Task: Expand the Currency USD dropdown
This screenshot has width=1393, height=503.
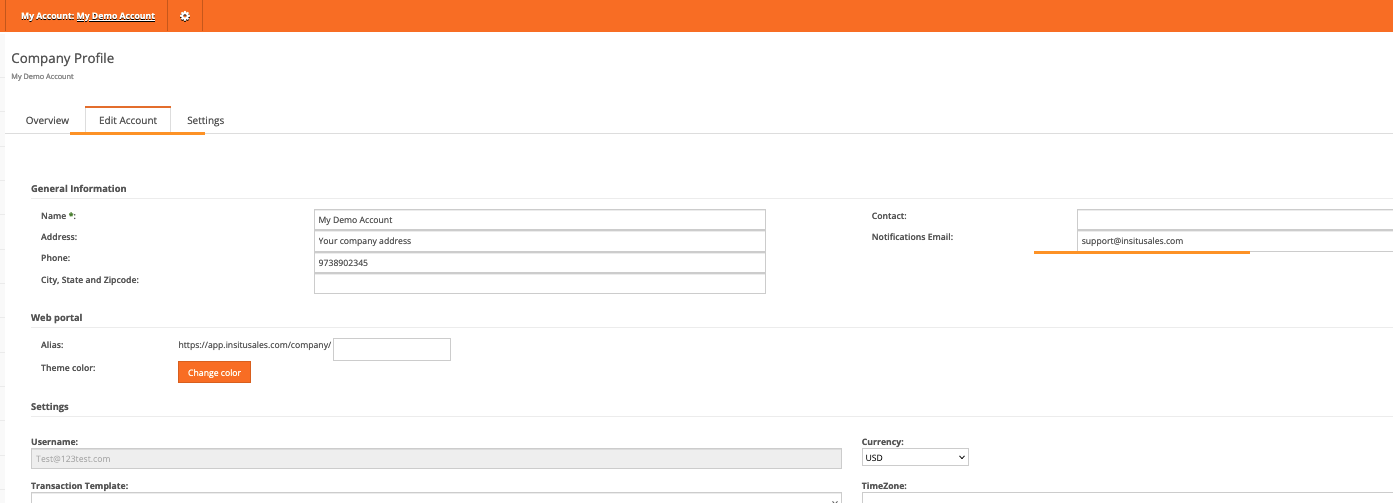Action: click(915, 458)
